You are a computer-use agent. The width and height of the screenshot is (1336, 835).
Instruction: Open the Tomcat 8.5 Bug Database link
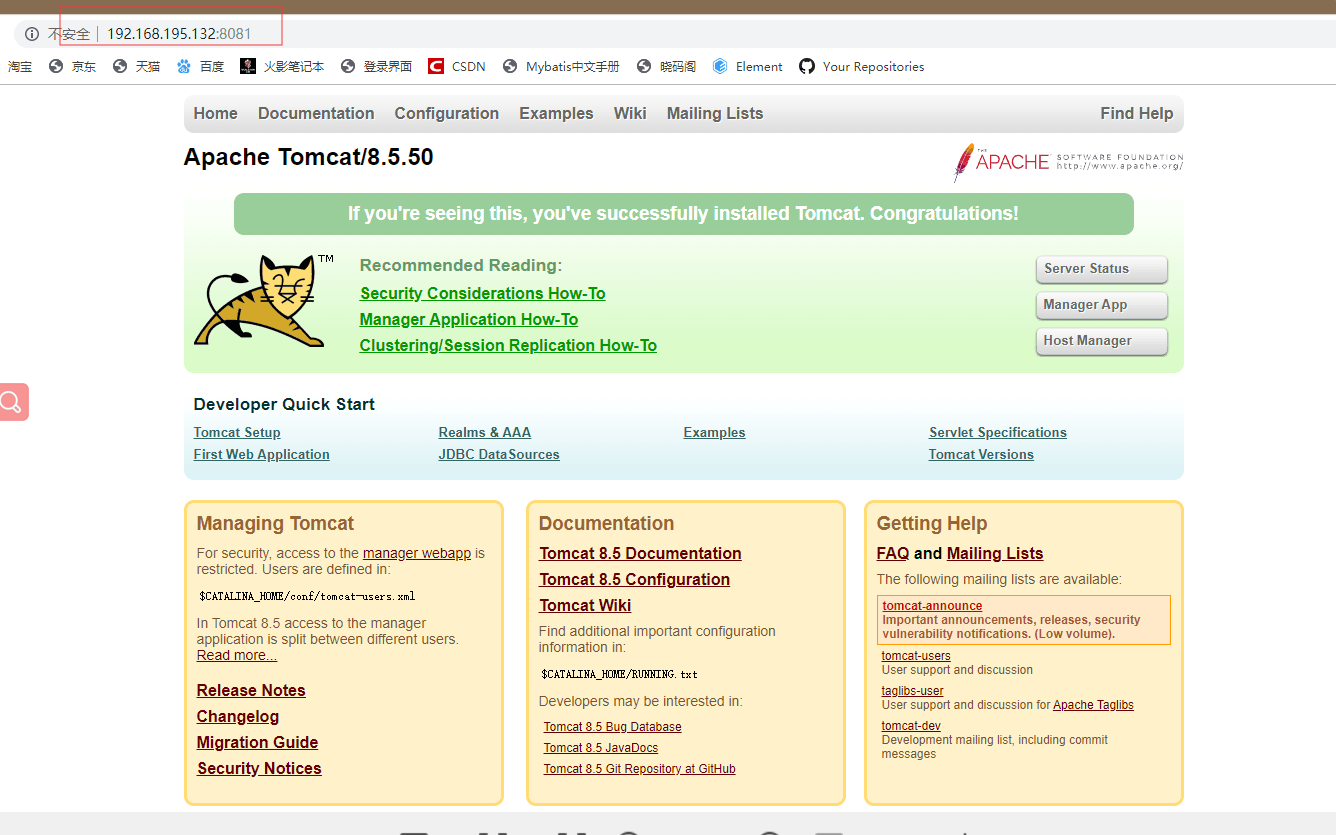[x=613, y=727]
